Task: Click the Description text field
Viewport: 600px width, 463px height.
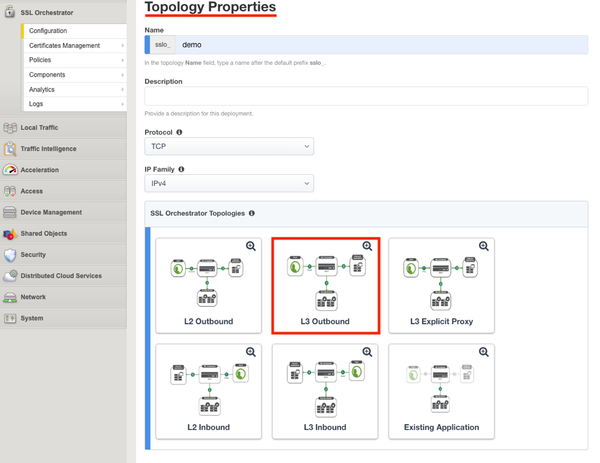Action: [x=366, y=96]
